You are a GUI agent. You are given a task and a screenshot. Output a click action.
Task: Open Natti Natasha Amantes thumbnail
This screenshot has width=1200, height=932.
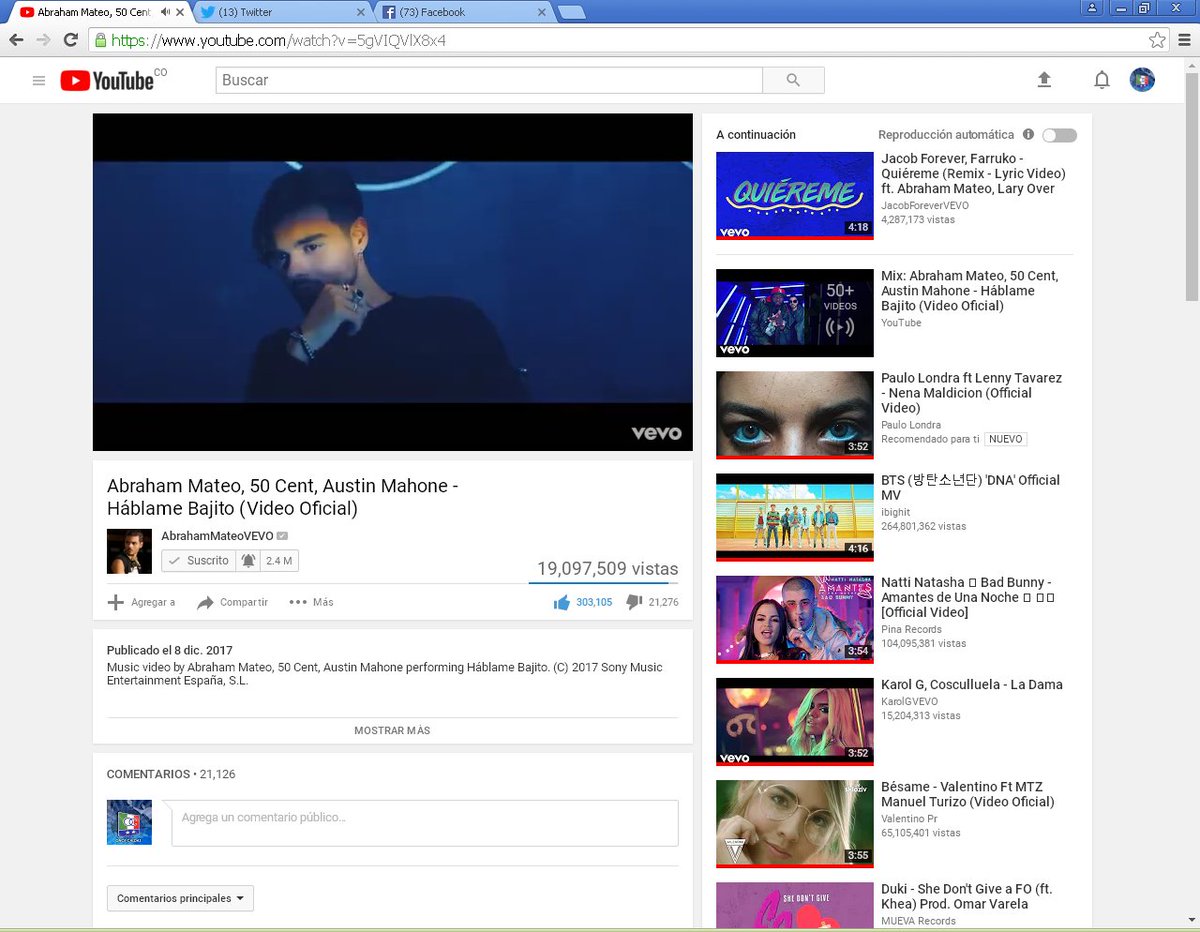coord(795,619)
